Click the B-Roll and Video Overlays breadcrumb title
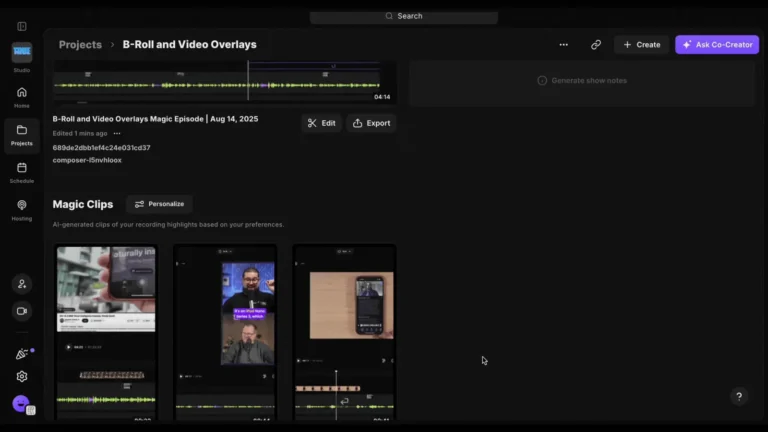768x432 pixels. point(190,45)
